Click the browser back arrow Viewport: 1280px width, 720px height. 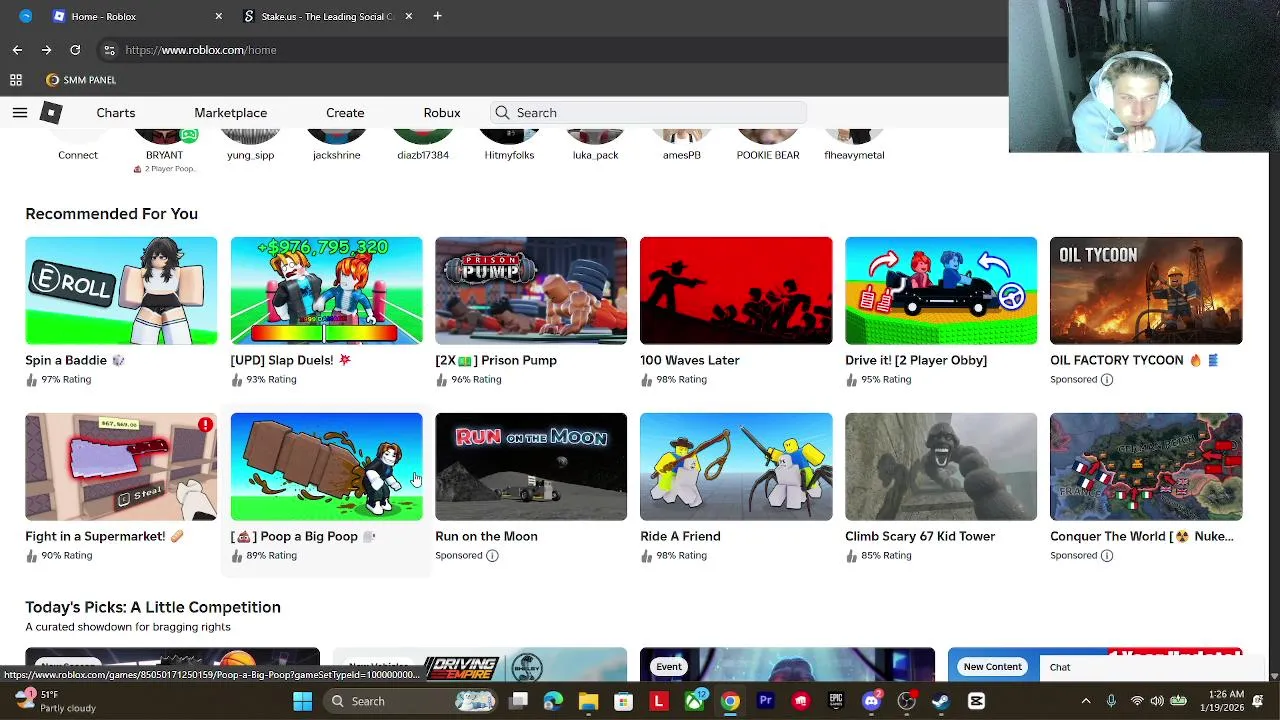[17, 50]
